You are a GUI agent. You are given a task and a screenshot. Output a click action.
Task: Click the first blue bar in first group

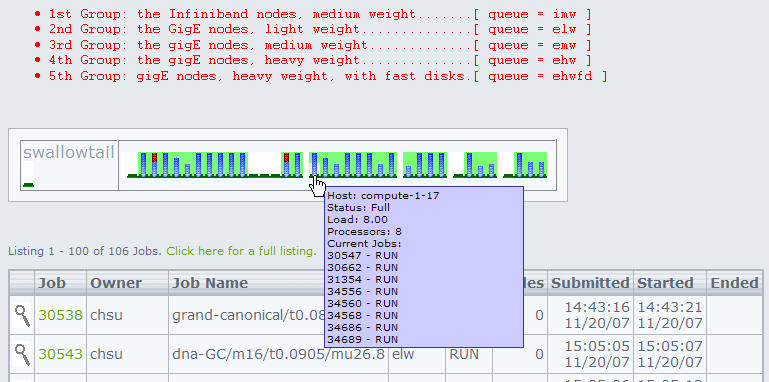[x=144, y=165]
